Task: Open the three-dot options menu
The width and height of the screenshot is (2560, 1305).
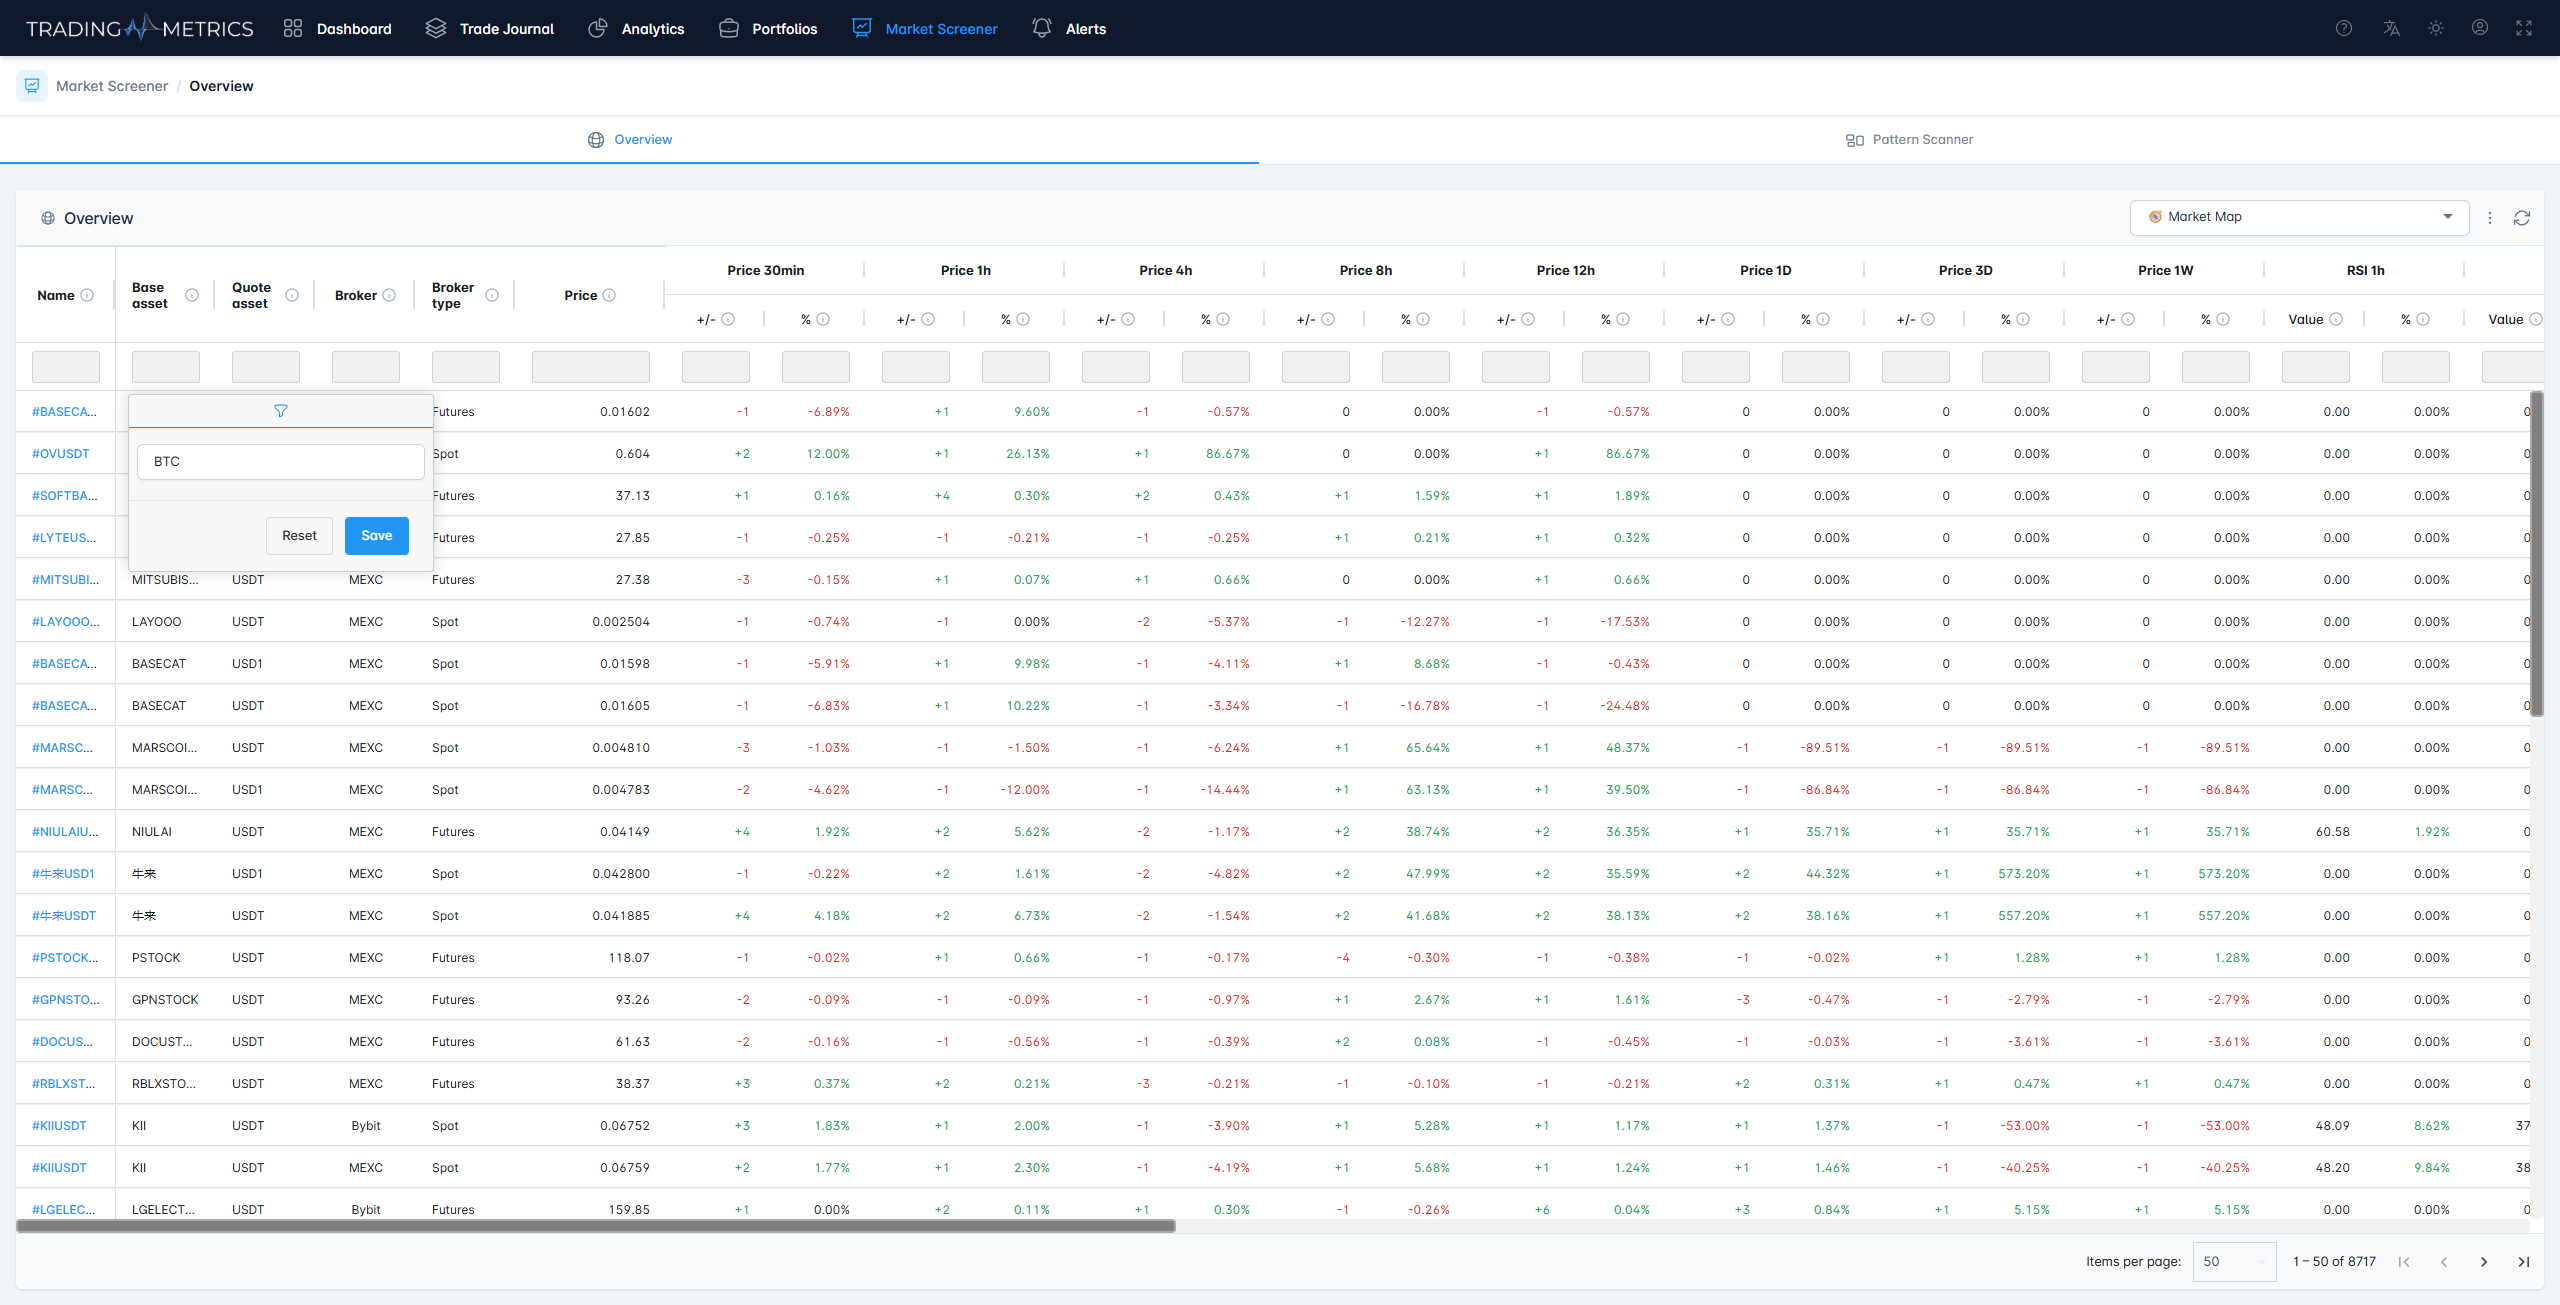Action: (x=2490, y=218)
